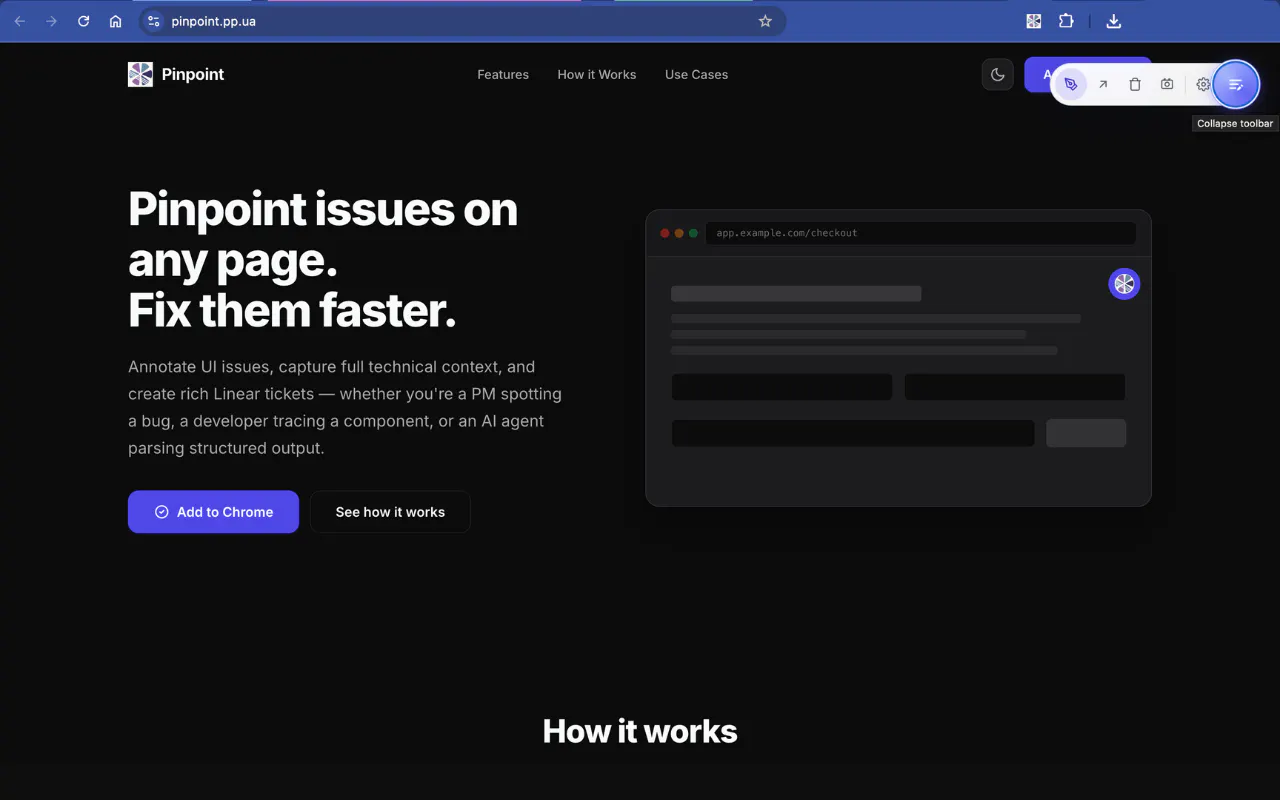Reload the page
Screen dimensions: 1280x800
pos(84,21)
